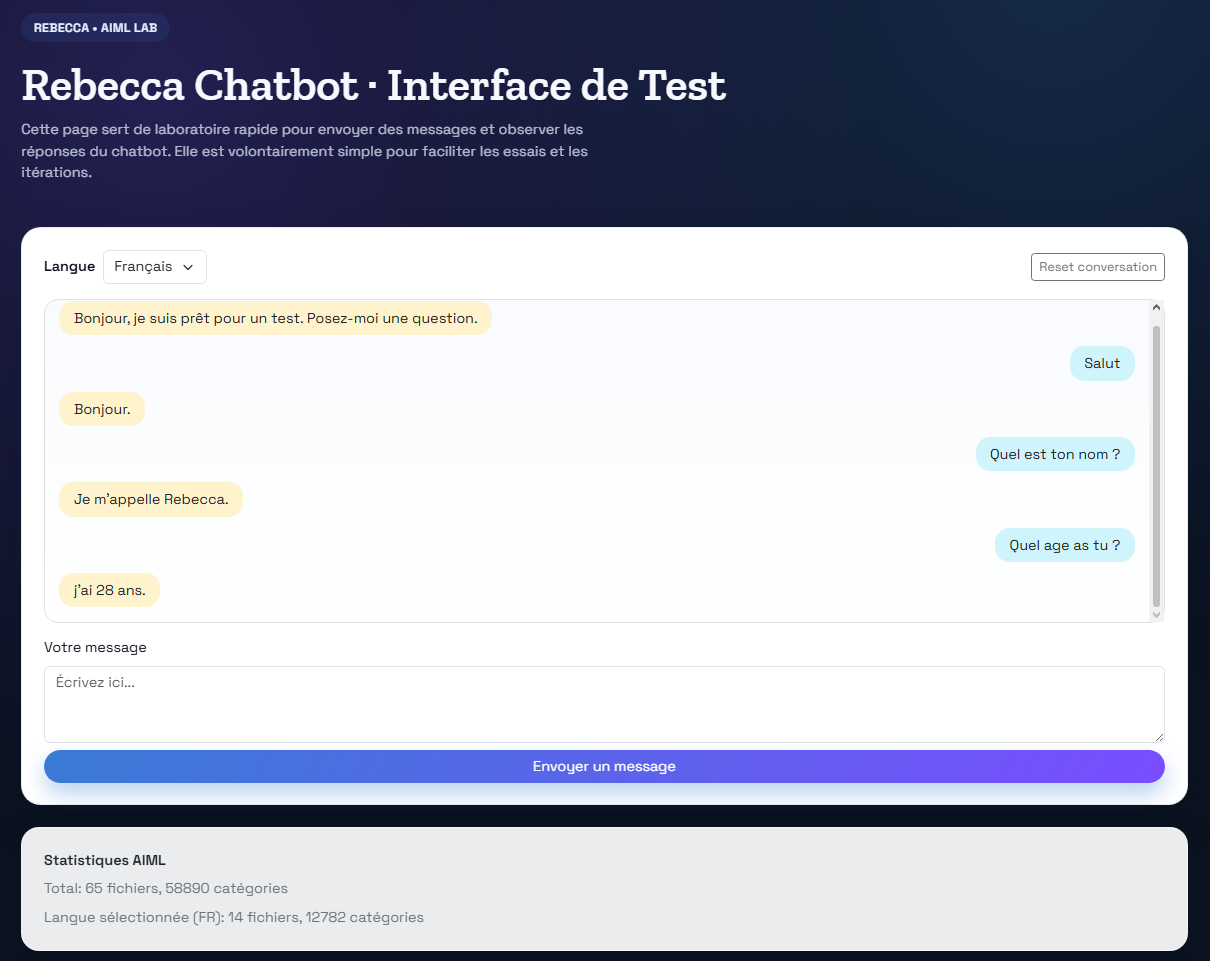Click the j'ai 28 ans response bubble
This screenshot has height=961, width=1210.
(x=109, y=590)
